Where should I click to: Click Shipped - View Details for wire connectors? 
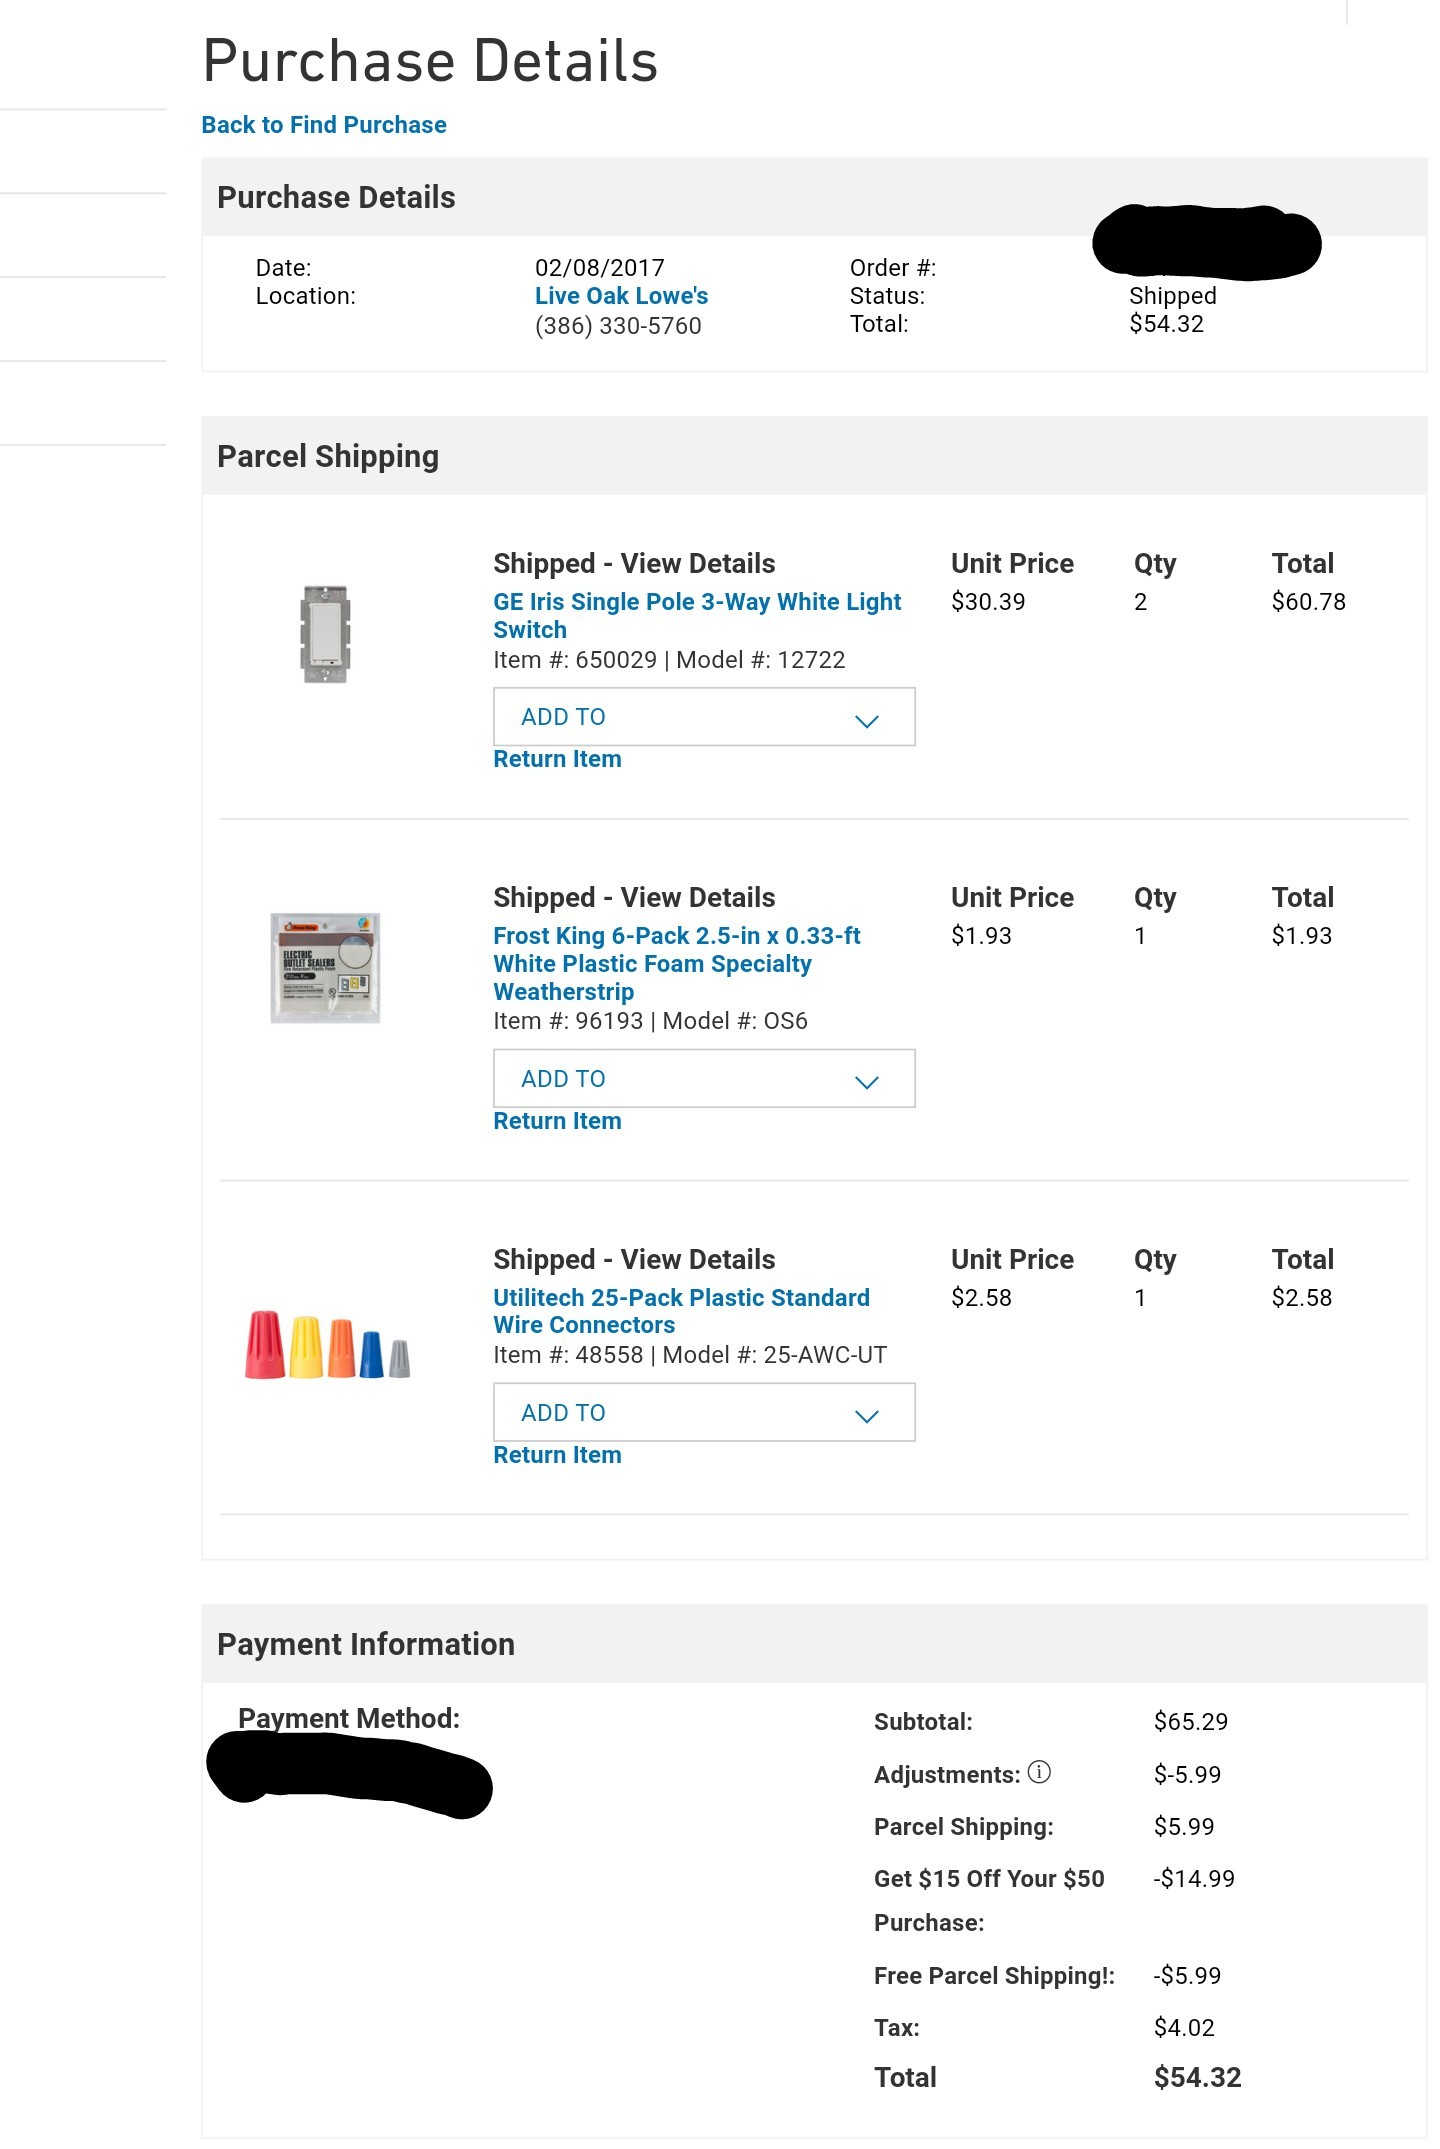pyautogui.click(x=634, y=1260)
